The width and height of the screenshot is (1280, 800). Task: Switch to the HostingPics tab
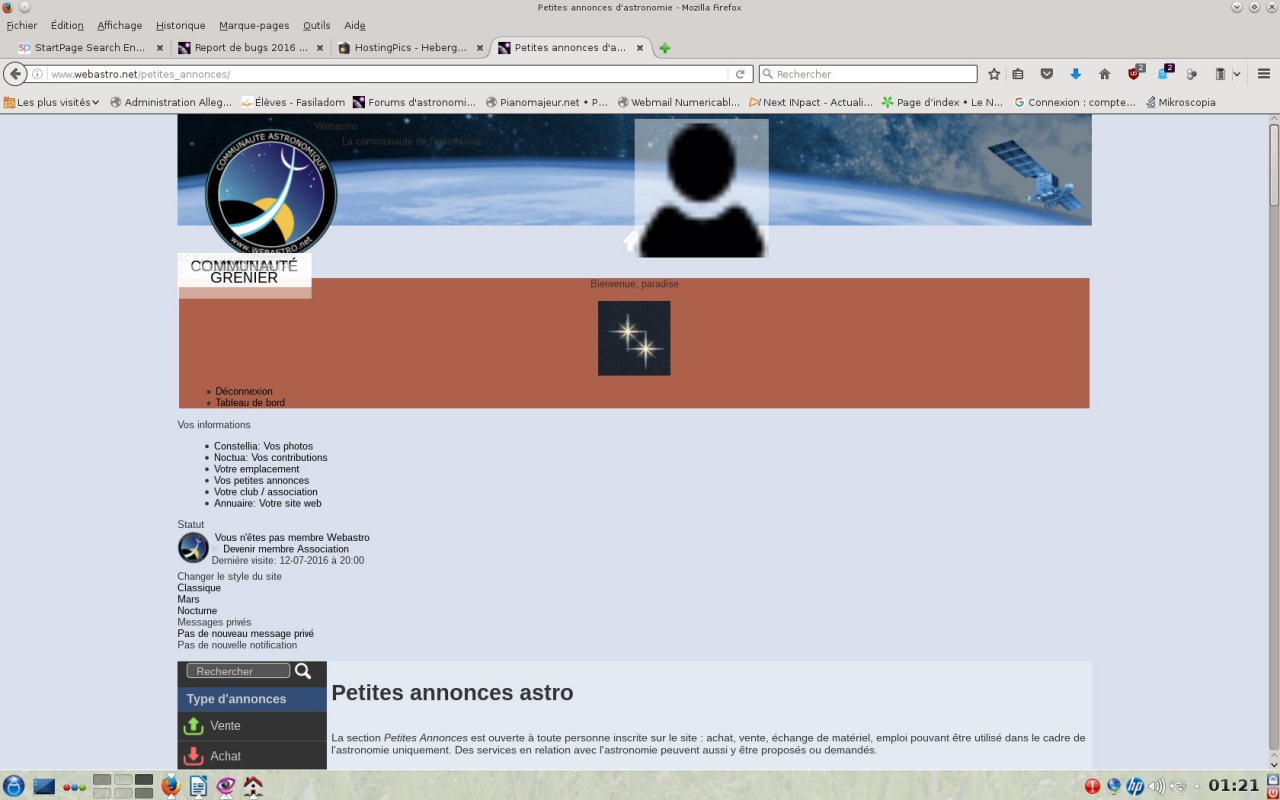[410, 48]
